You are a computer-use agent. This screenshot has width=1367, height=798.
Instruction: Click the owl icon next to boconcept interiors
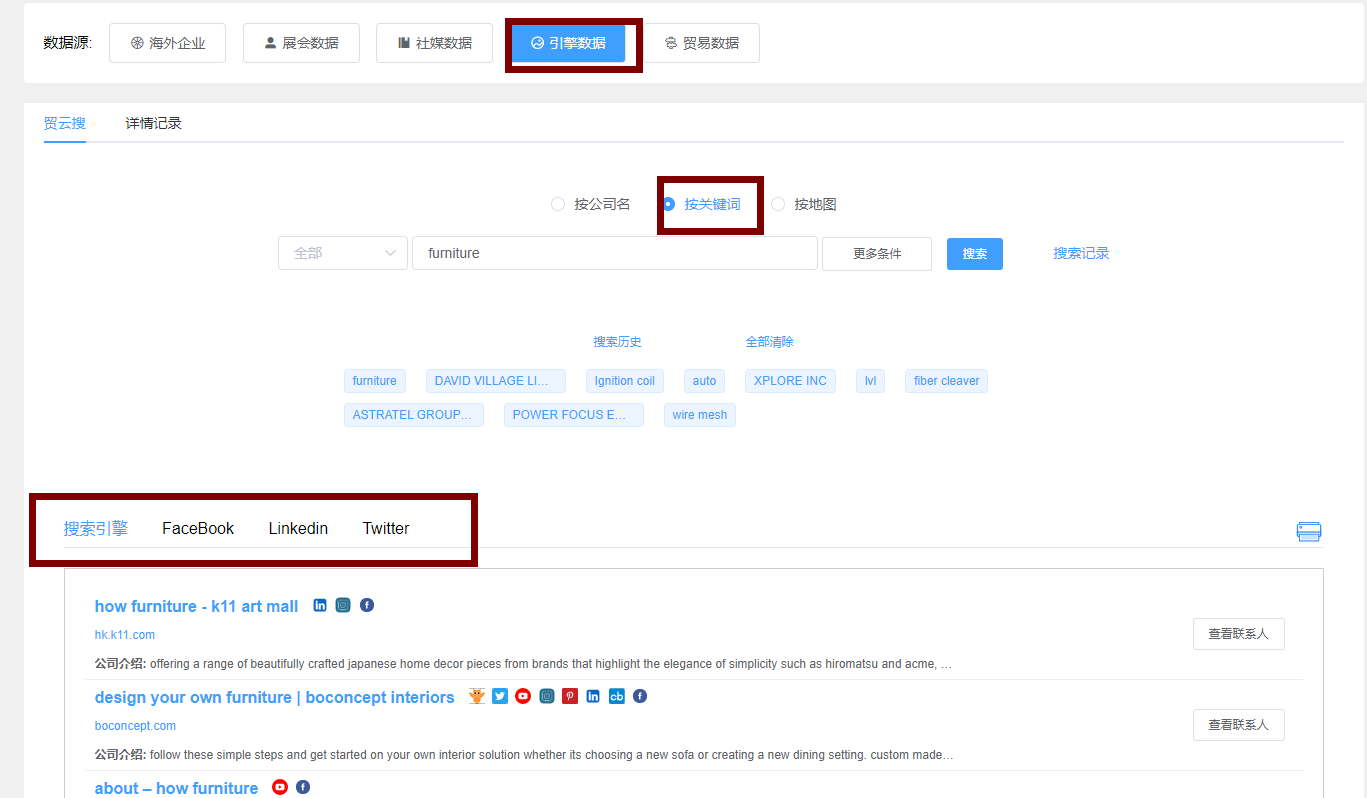(x=477, y=696)
